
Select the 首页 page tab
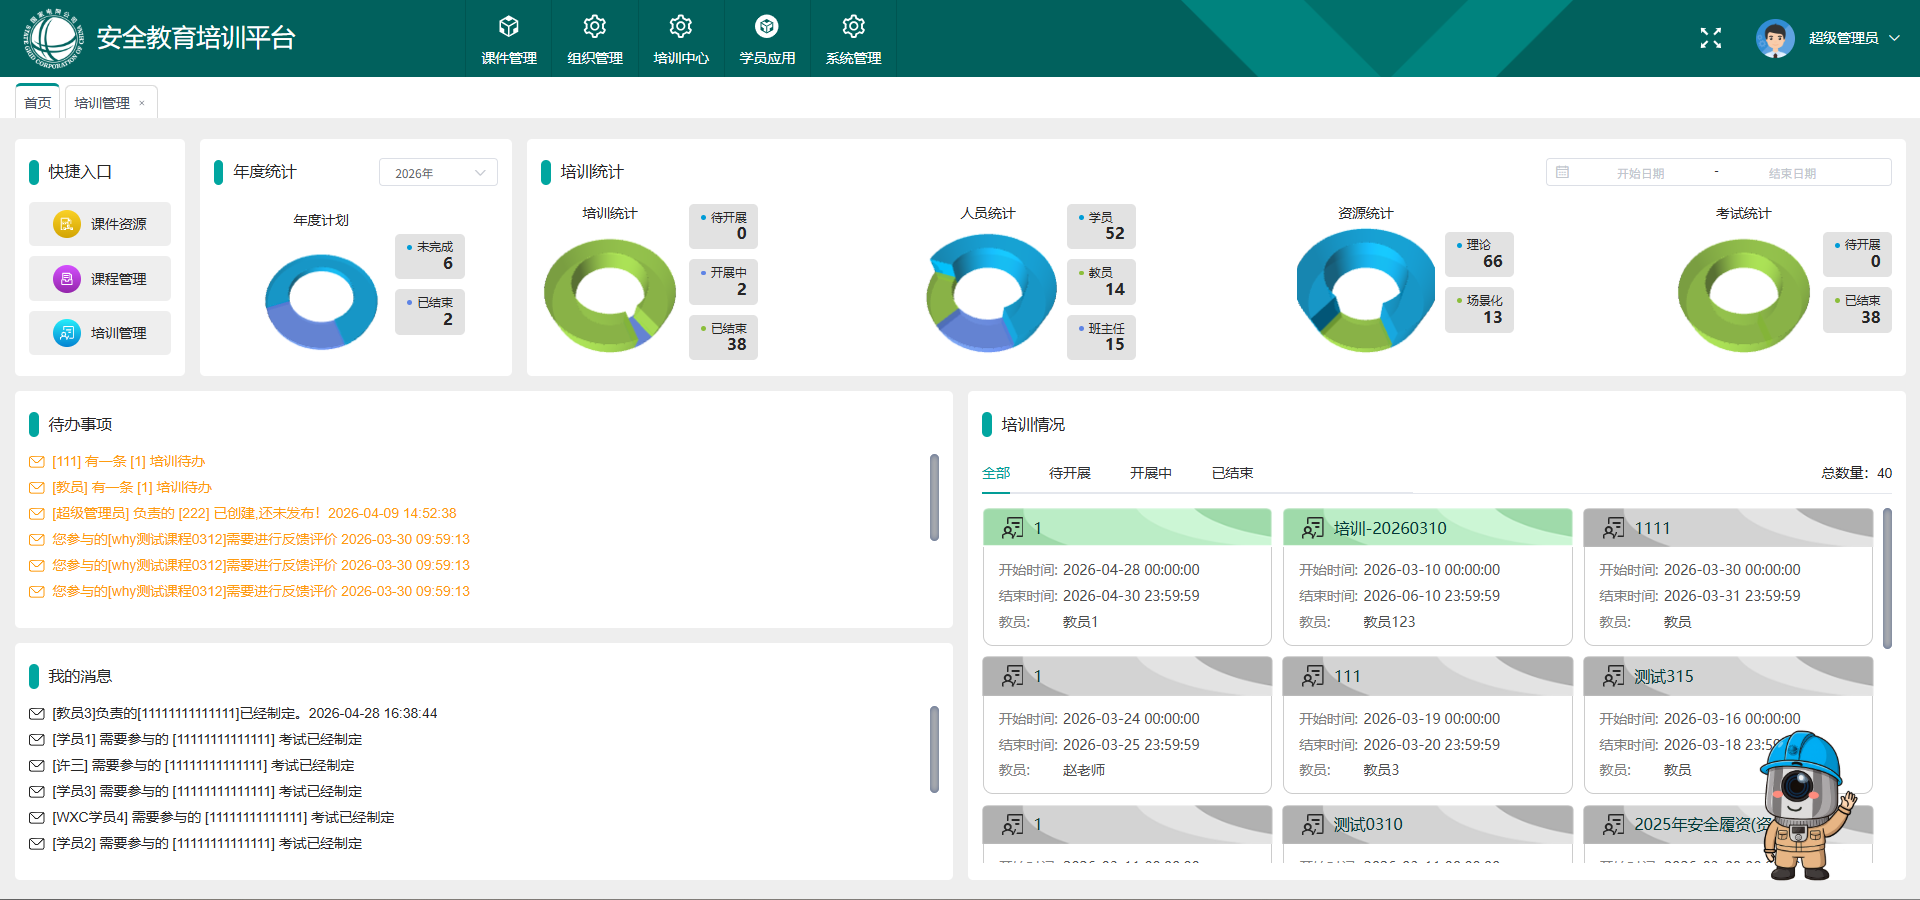pyautogui.click(x=38, y=103)
